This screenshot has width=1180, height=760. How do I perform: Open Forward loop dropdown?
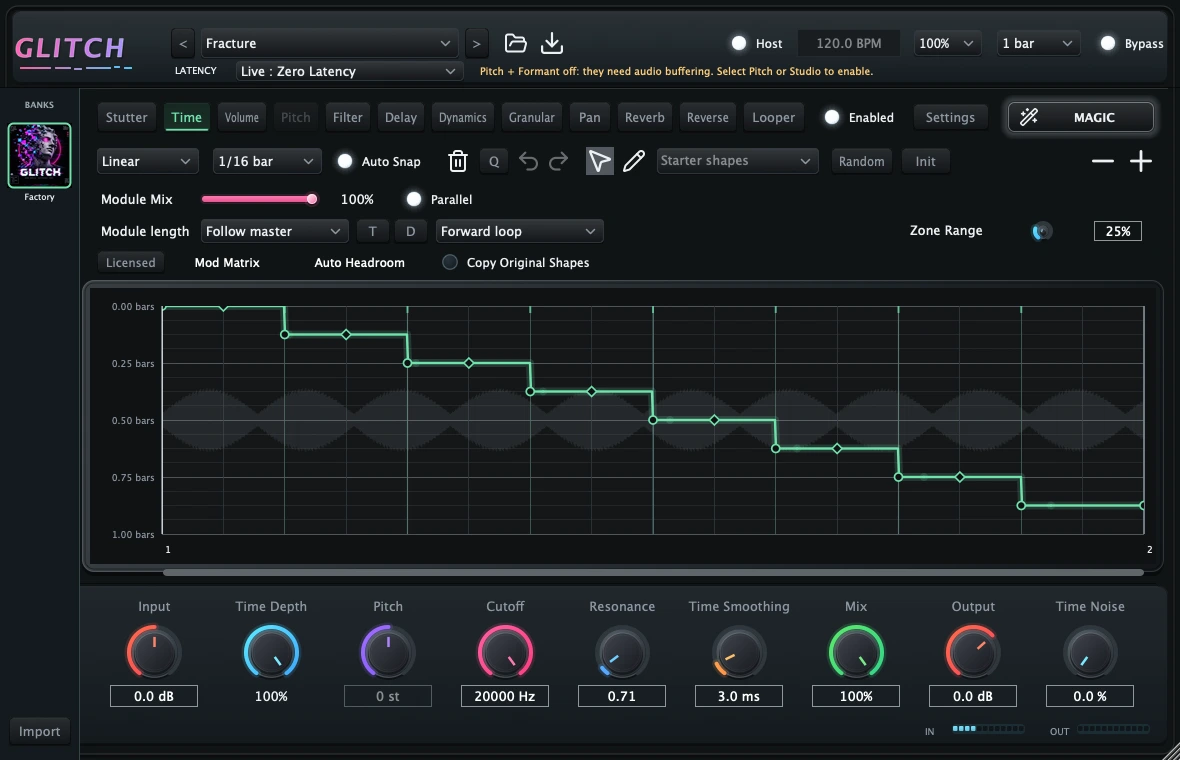coord(519,231)
